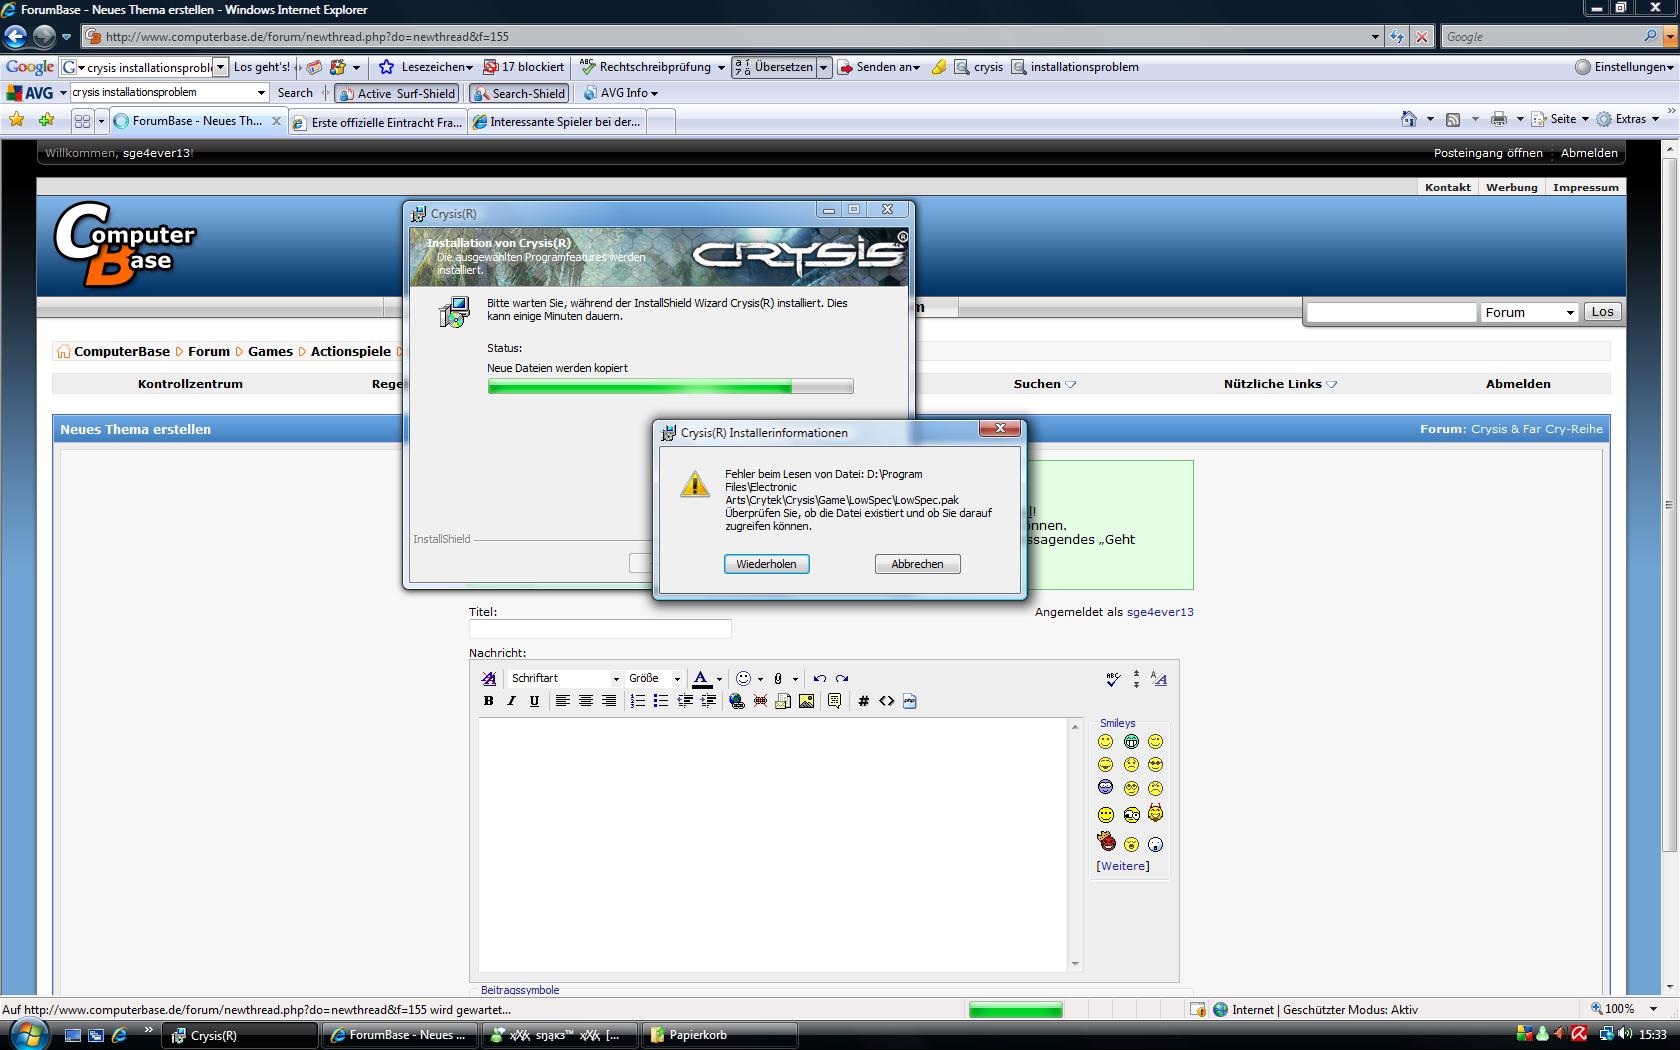Remove link with unlink icon
The height and width of the screenshot is (1050, 1680).
[x=760, y=701]
